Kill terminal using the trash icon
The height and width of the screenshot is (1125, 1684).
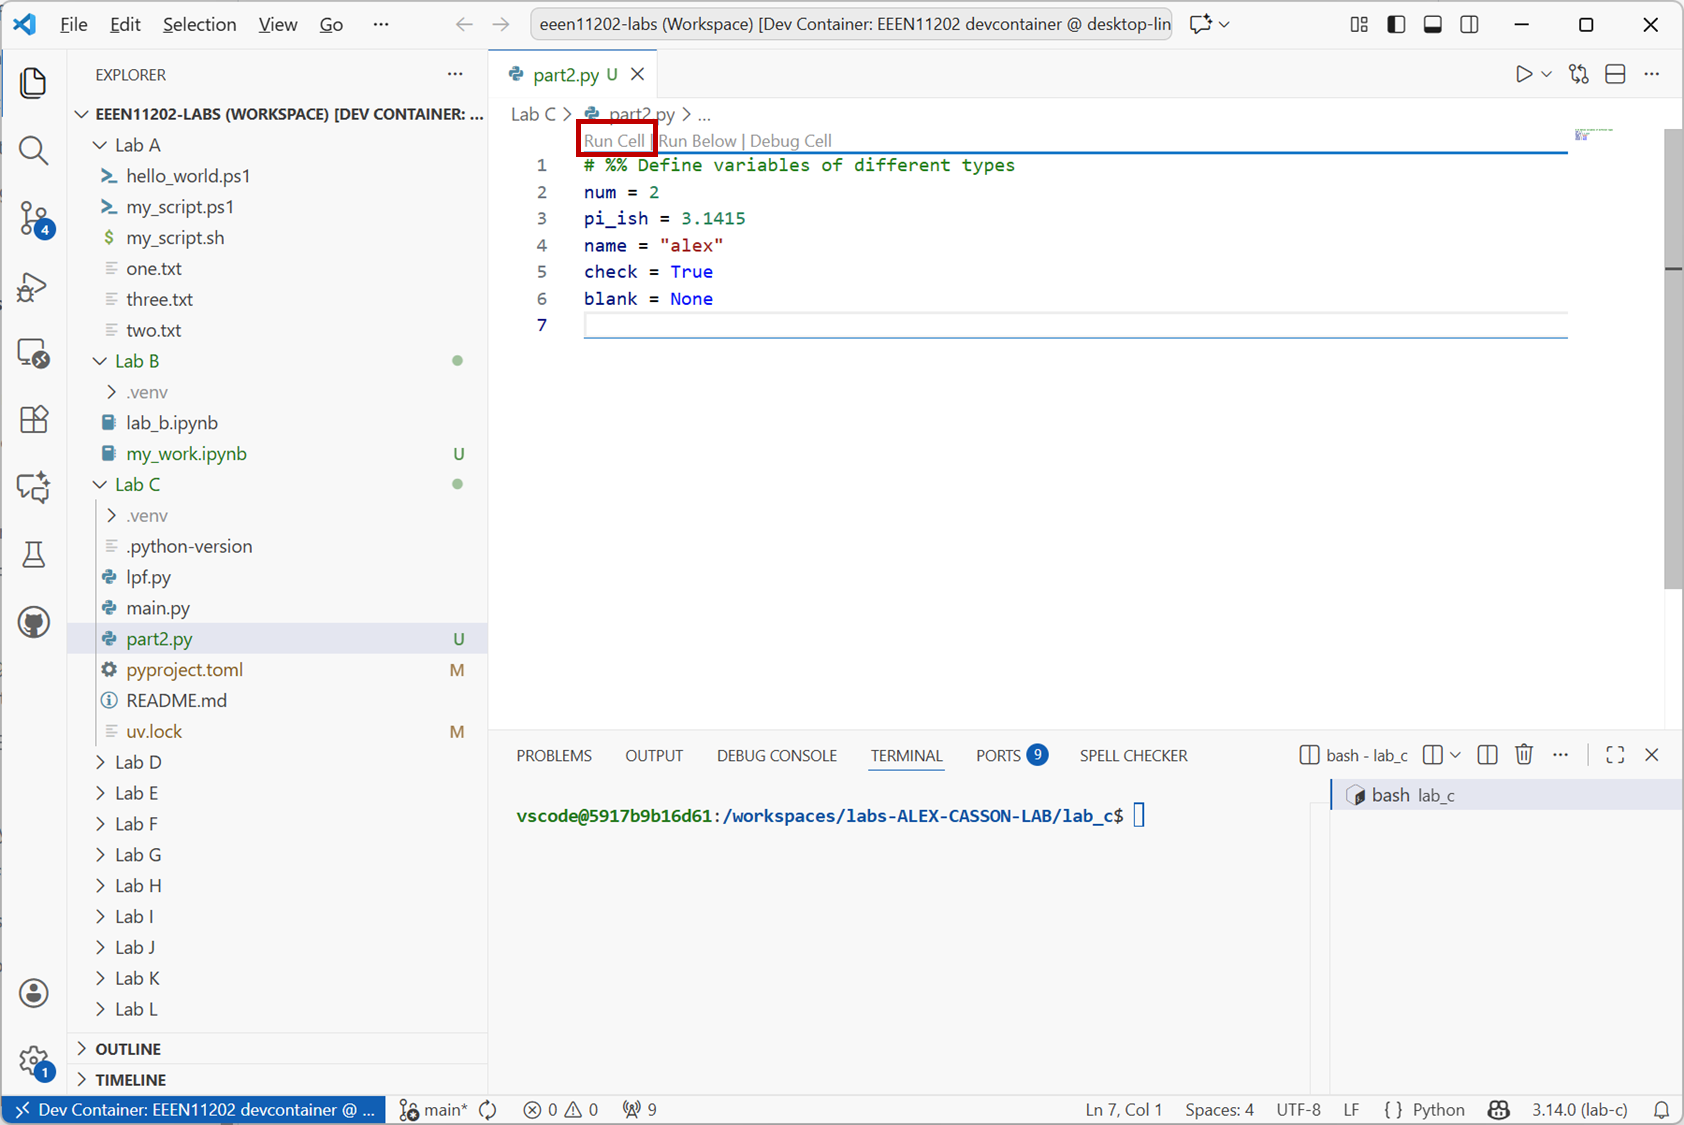pos(1523,755)
